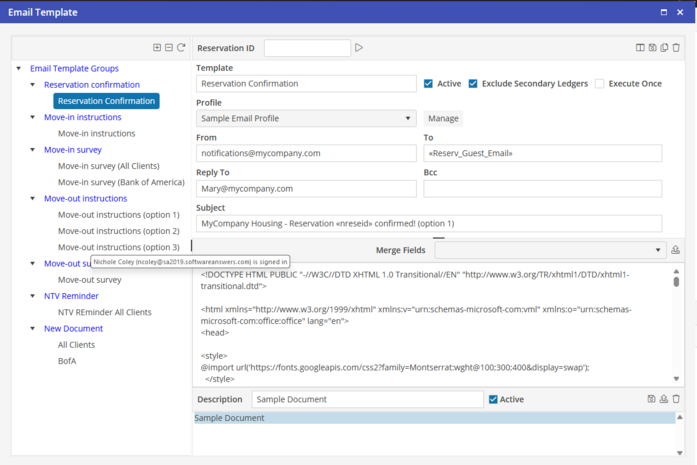Refresh the template tree list
The height and width of the screenshot is (465, 697).
pyautogui.click(x=181, y=48)
